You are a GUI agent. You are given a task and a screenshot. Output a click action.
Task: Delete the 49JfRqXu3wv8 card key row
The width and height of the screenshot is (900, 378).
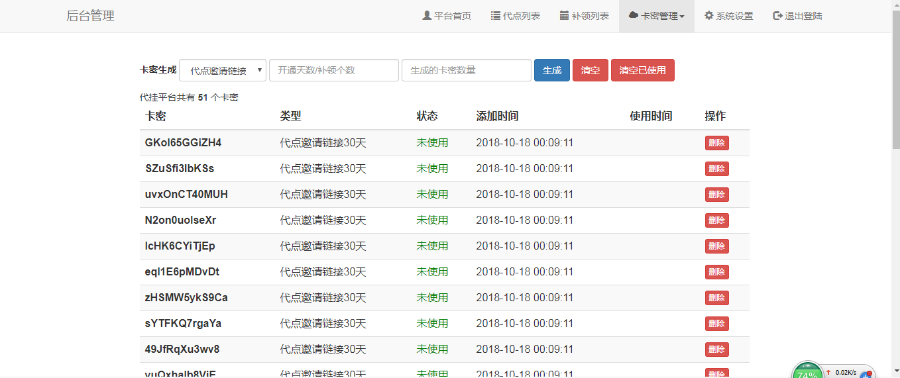click(x=717, y=349)
